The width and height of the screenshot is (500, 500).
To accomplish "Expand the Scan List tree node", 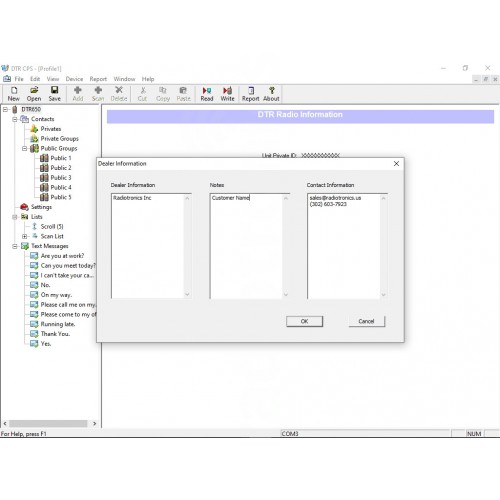I will point(25,236).
